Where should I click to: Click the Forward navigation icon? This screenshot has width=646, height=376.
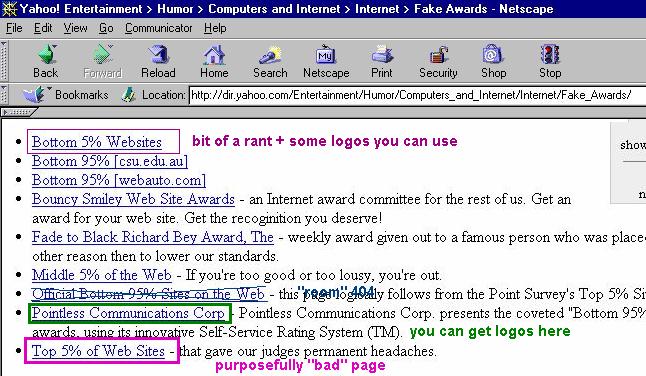point(102,62)
